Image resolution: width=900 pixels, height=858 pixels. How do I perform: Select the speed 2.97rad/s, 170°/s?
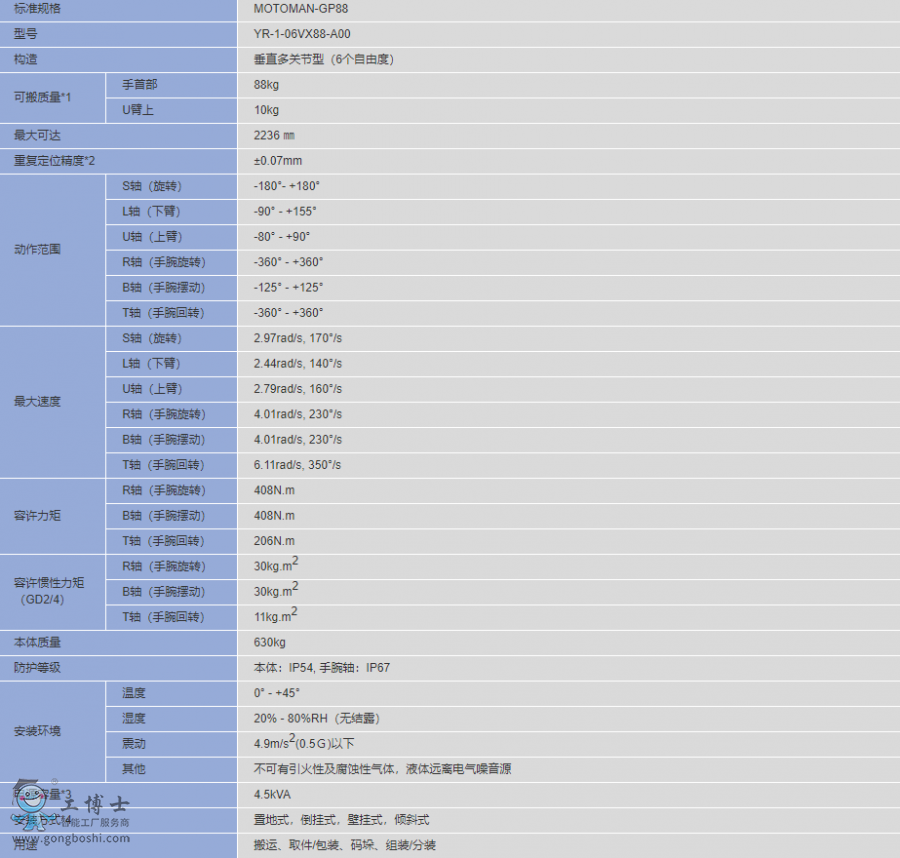click(298, 338)
